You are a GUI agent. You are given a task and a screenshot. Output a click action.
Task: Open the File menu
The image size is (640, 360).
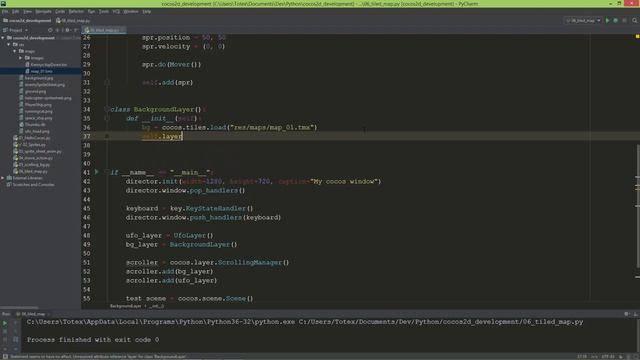(5, 11)
